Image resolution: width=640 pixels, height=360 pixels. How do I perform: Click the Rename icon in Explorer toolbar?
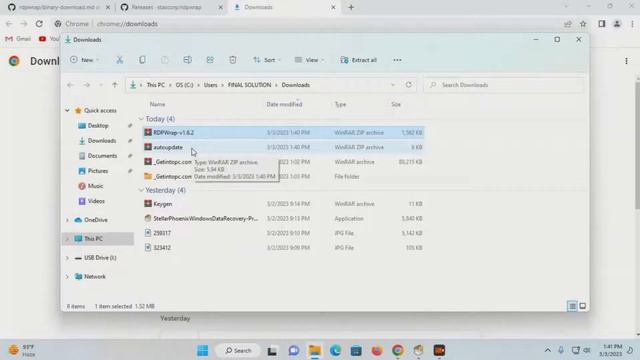pyautogui.click(x=187, y=60)
